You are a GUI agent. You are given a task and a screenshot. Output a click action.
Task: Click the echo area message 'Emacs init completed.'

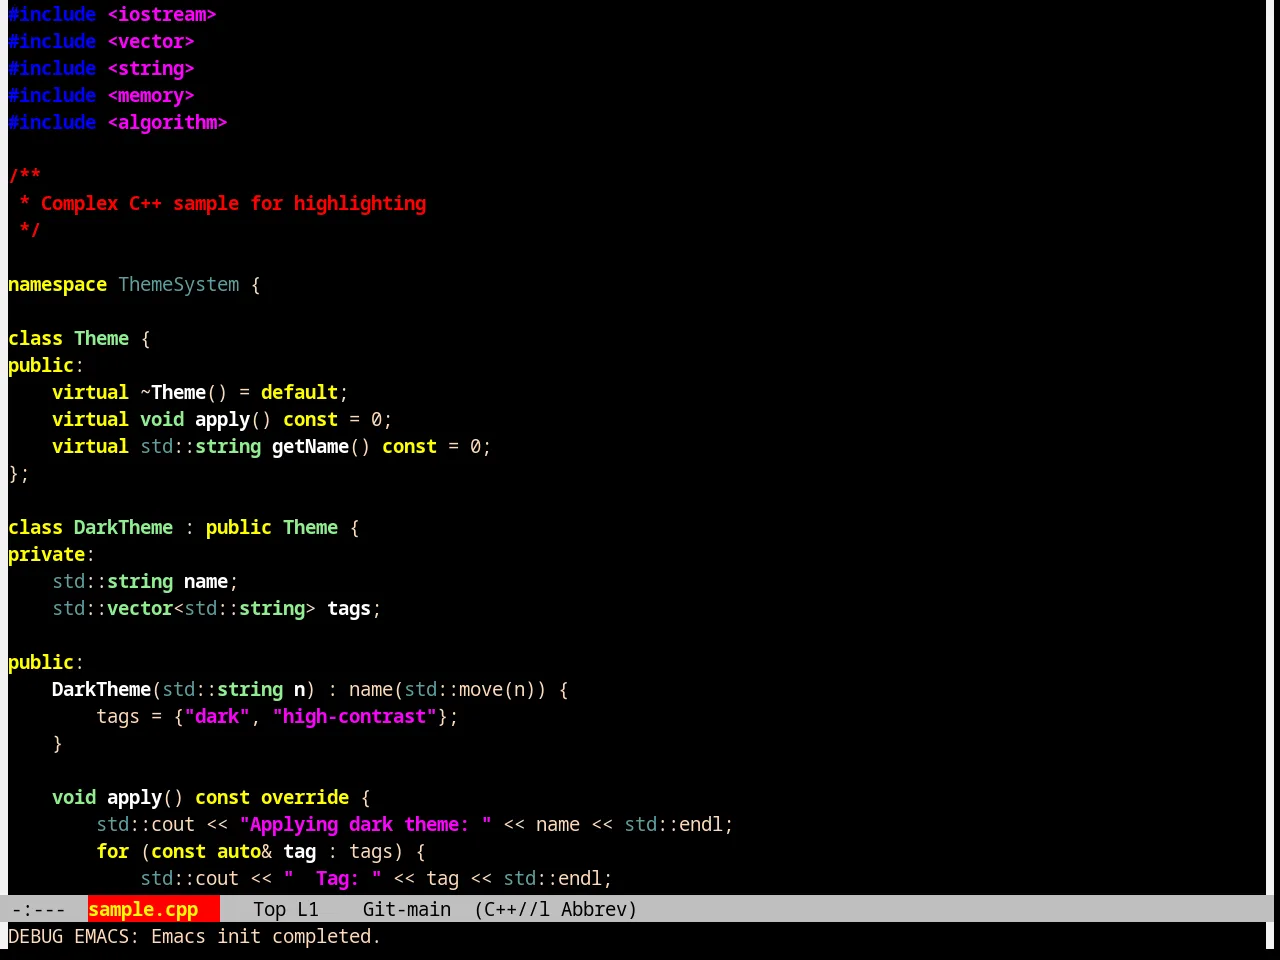(x=266, y=936)
